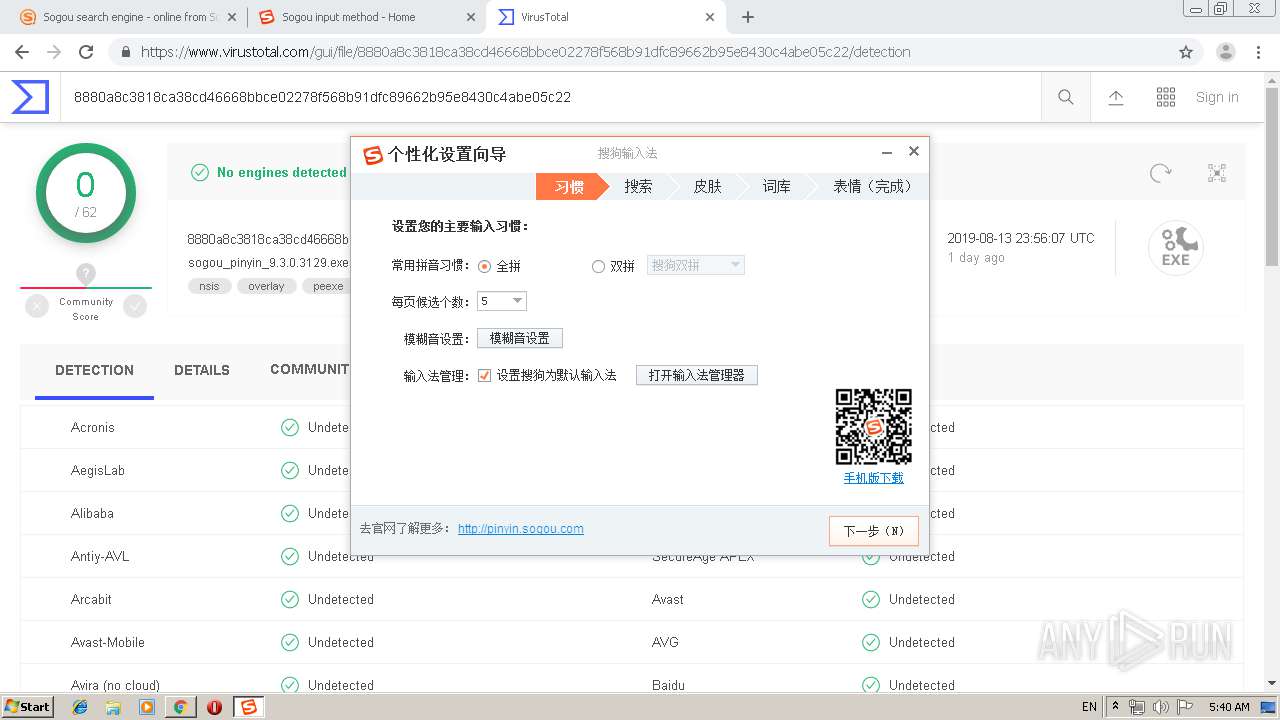Open 手机版下载 link

873,478
